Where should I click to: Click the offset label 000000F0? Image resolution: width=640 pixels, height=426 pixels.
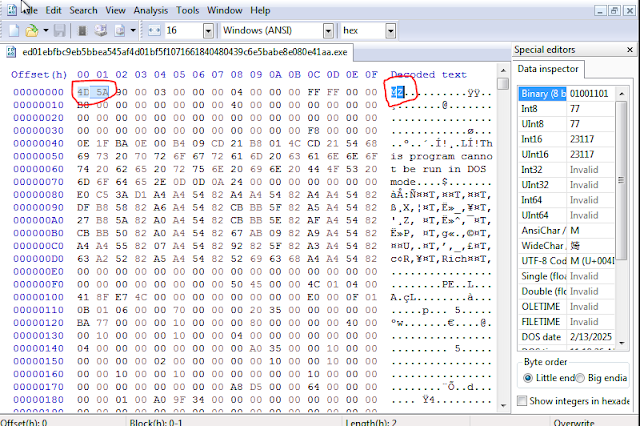pyautogui.click(x=38, y=284)
